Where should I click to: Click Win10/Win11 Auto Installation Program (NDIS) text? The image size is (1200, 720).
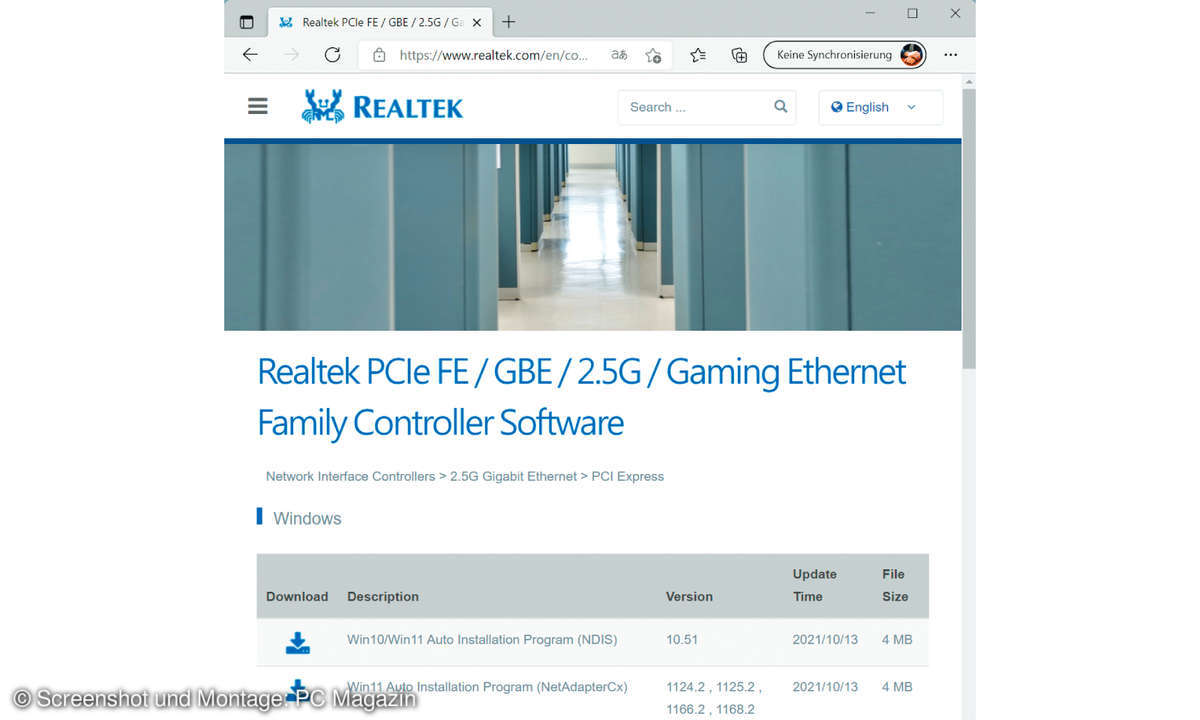pos(482,639)
